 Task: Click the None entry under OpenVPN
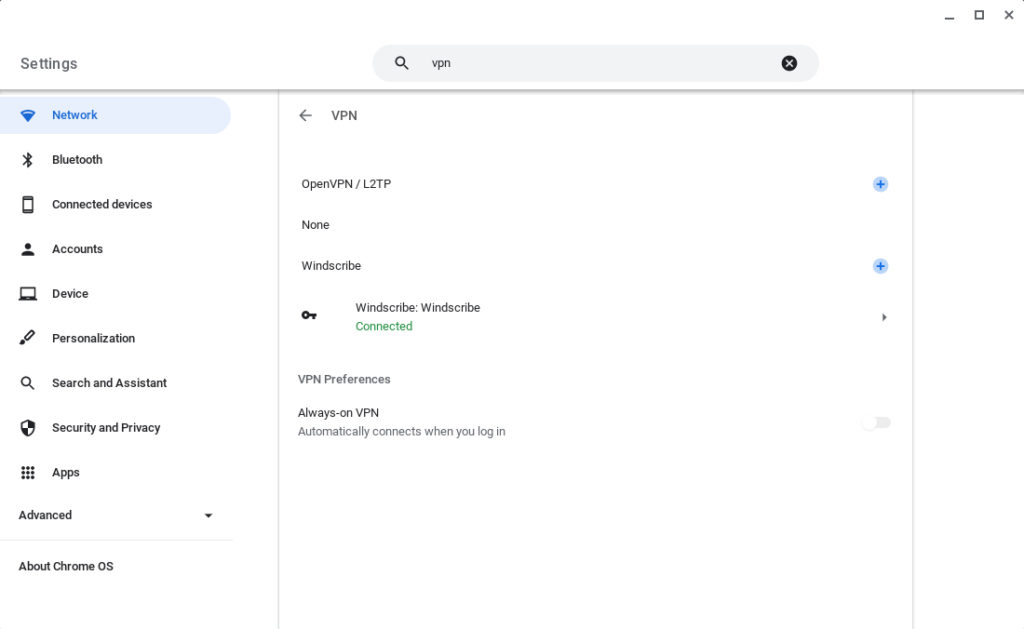click(x=315, y=225)
